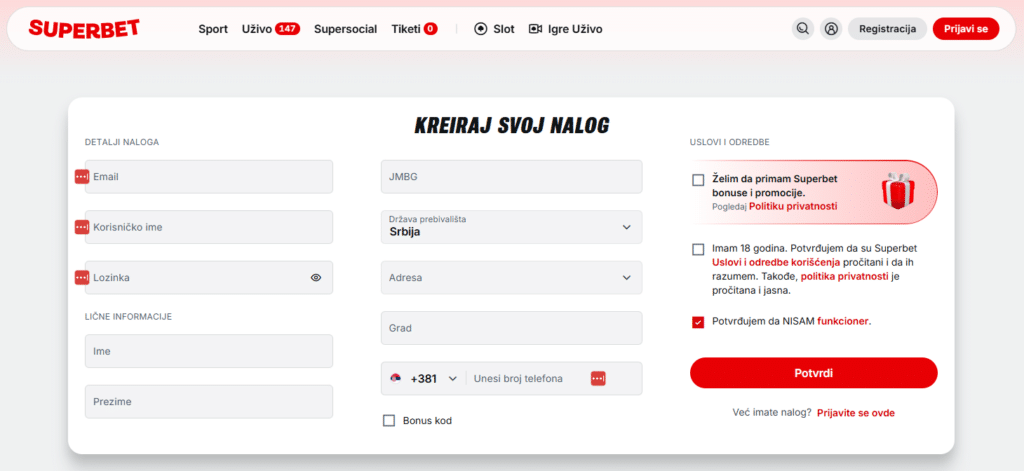Image resolution: width=1024 pixels, height=471 pixels.
Task: Click the USLOVI I ODREDBE section label
Action: pos(729,142)
